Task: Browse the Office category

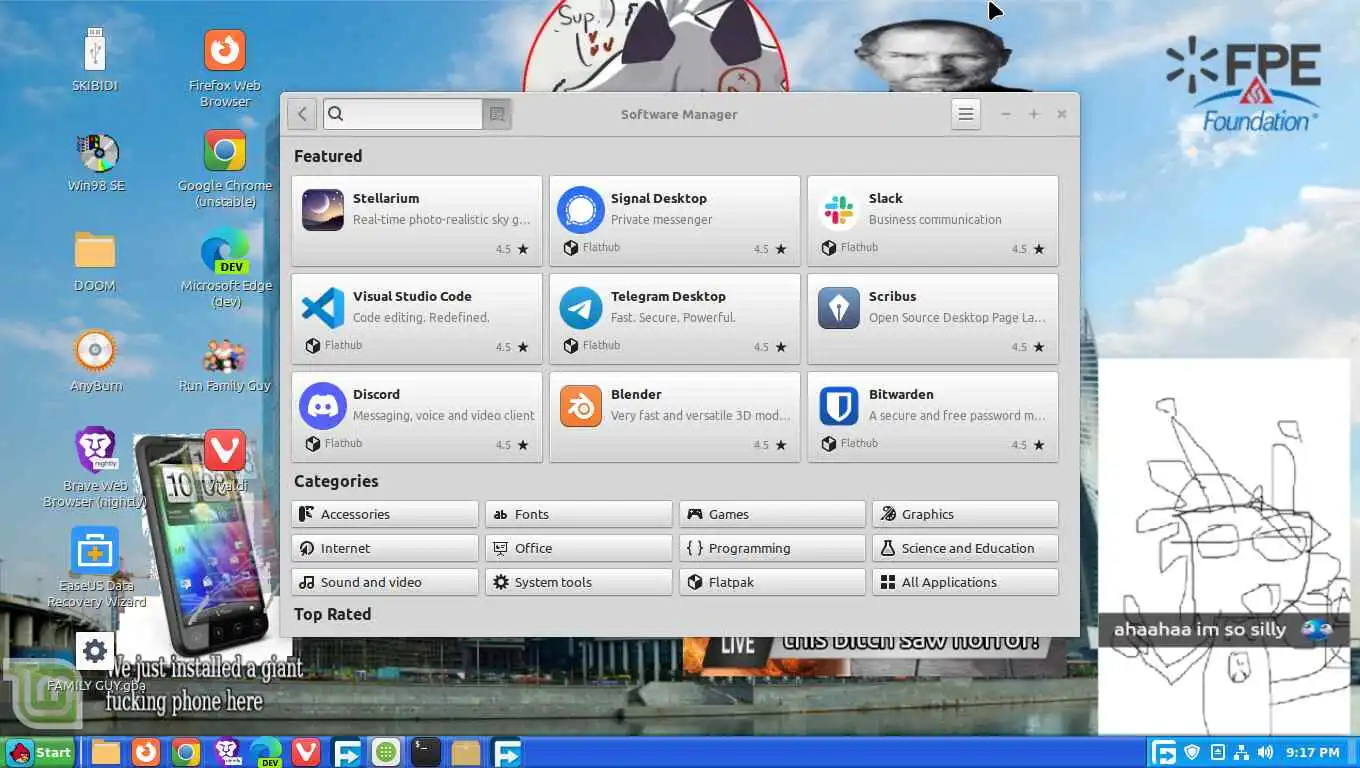Action: click(x=579, y=548)
